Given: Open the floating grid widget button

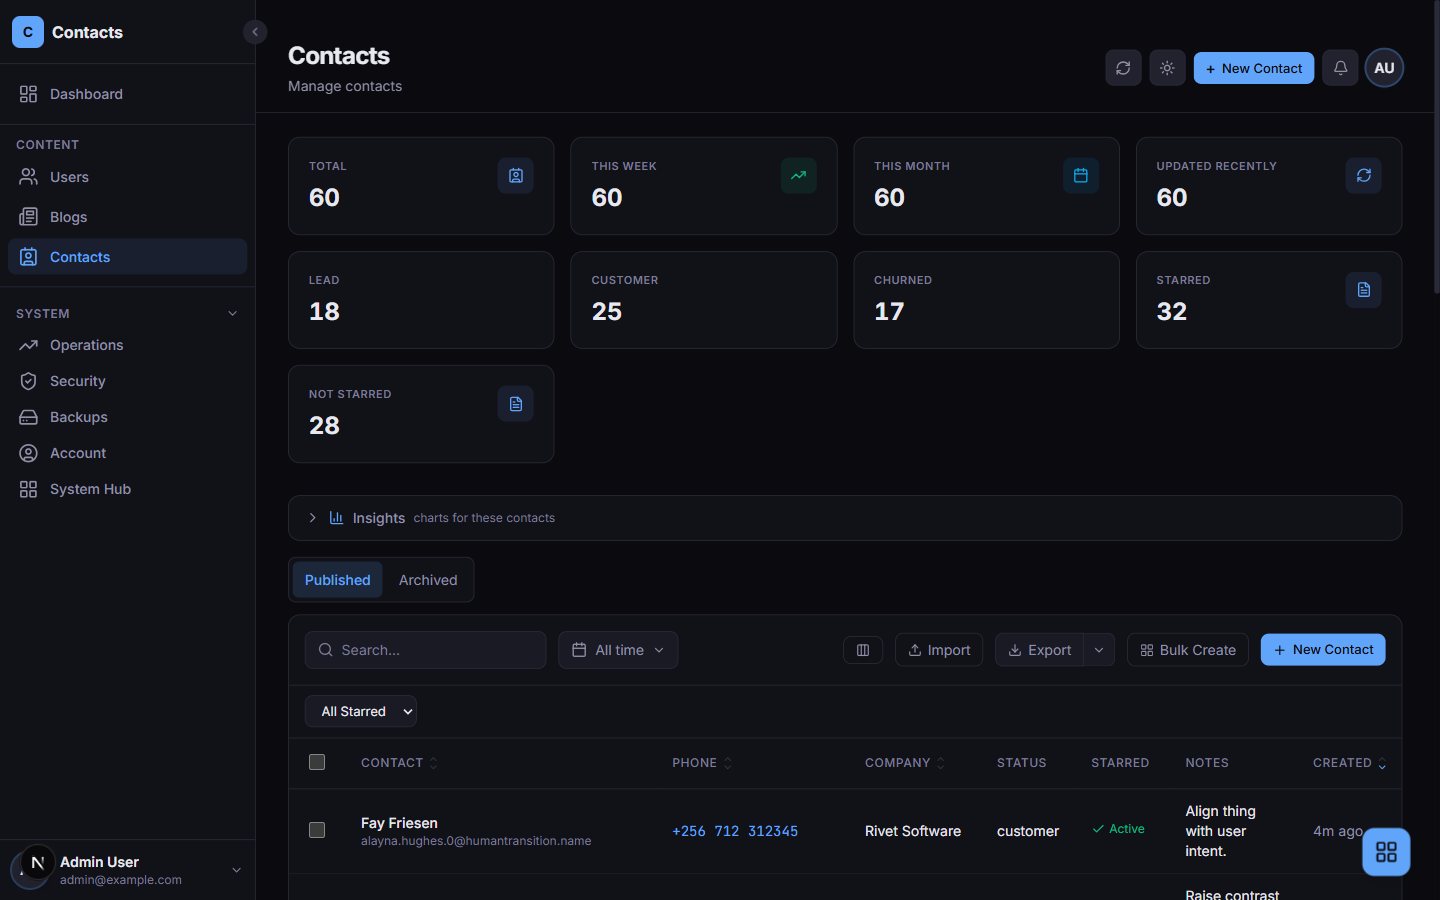Looking at the screenshot, I should click(x=1386, y=852).
